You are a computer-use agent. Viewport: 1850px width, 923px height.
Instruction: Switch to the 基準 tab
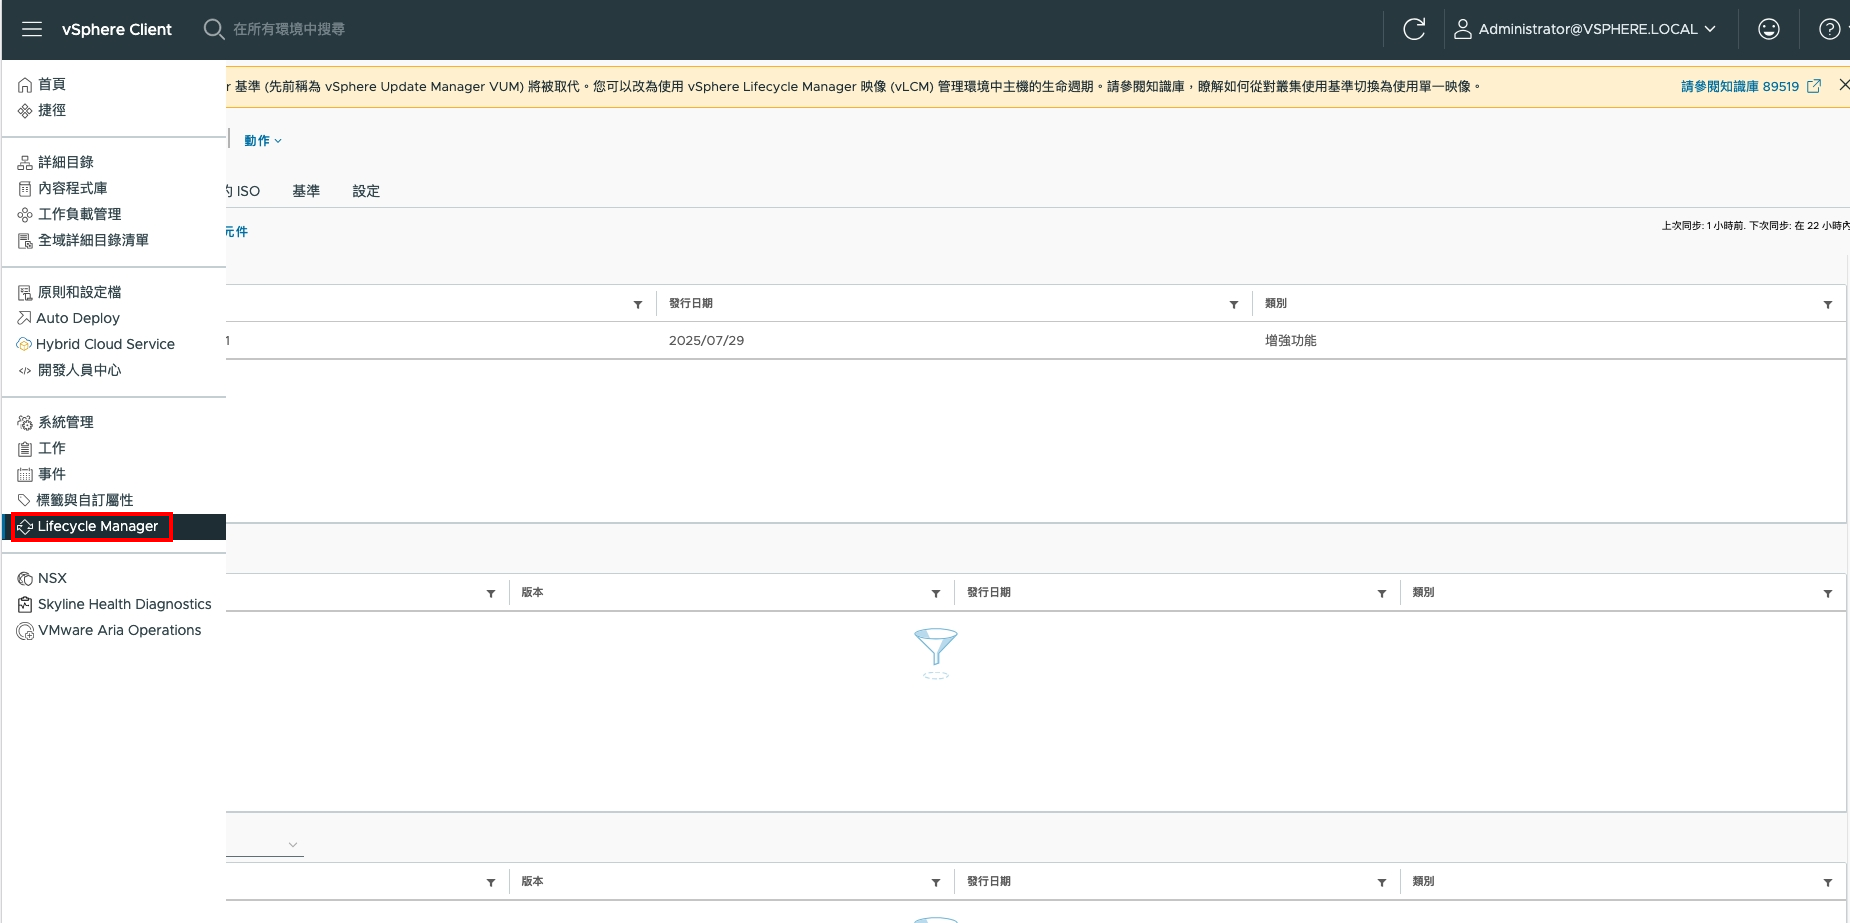tap(306, 191)
